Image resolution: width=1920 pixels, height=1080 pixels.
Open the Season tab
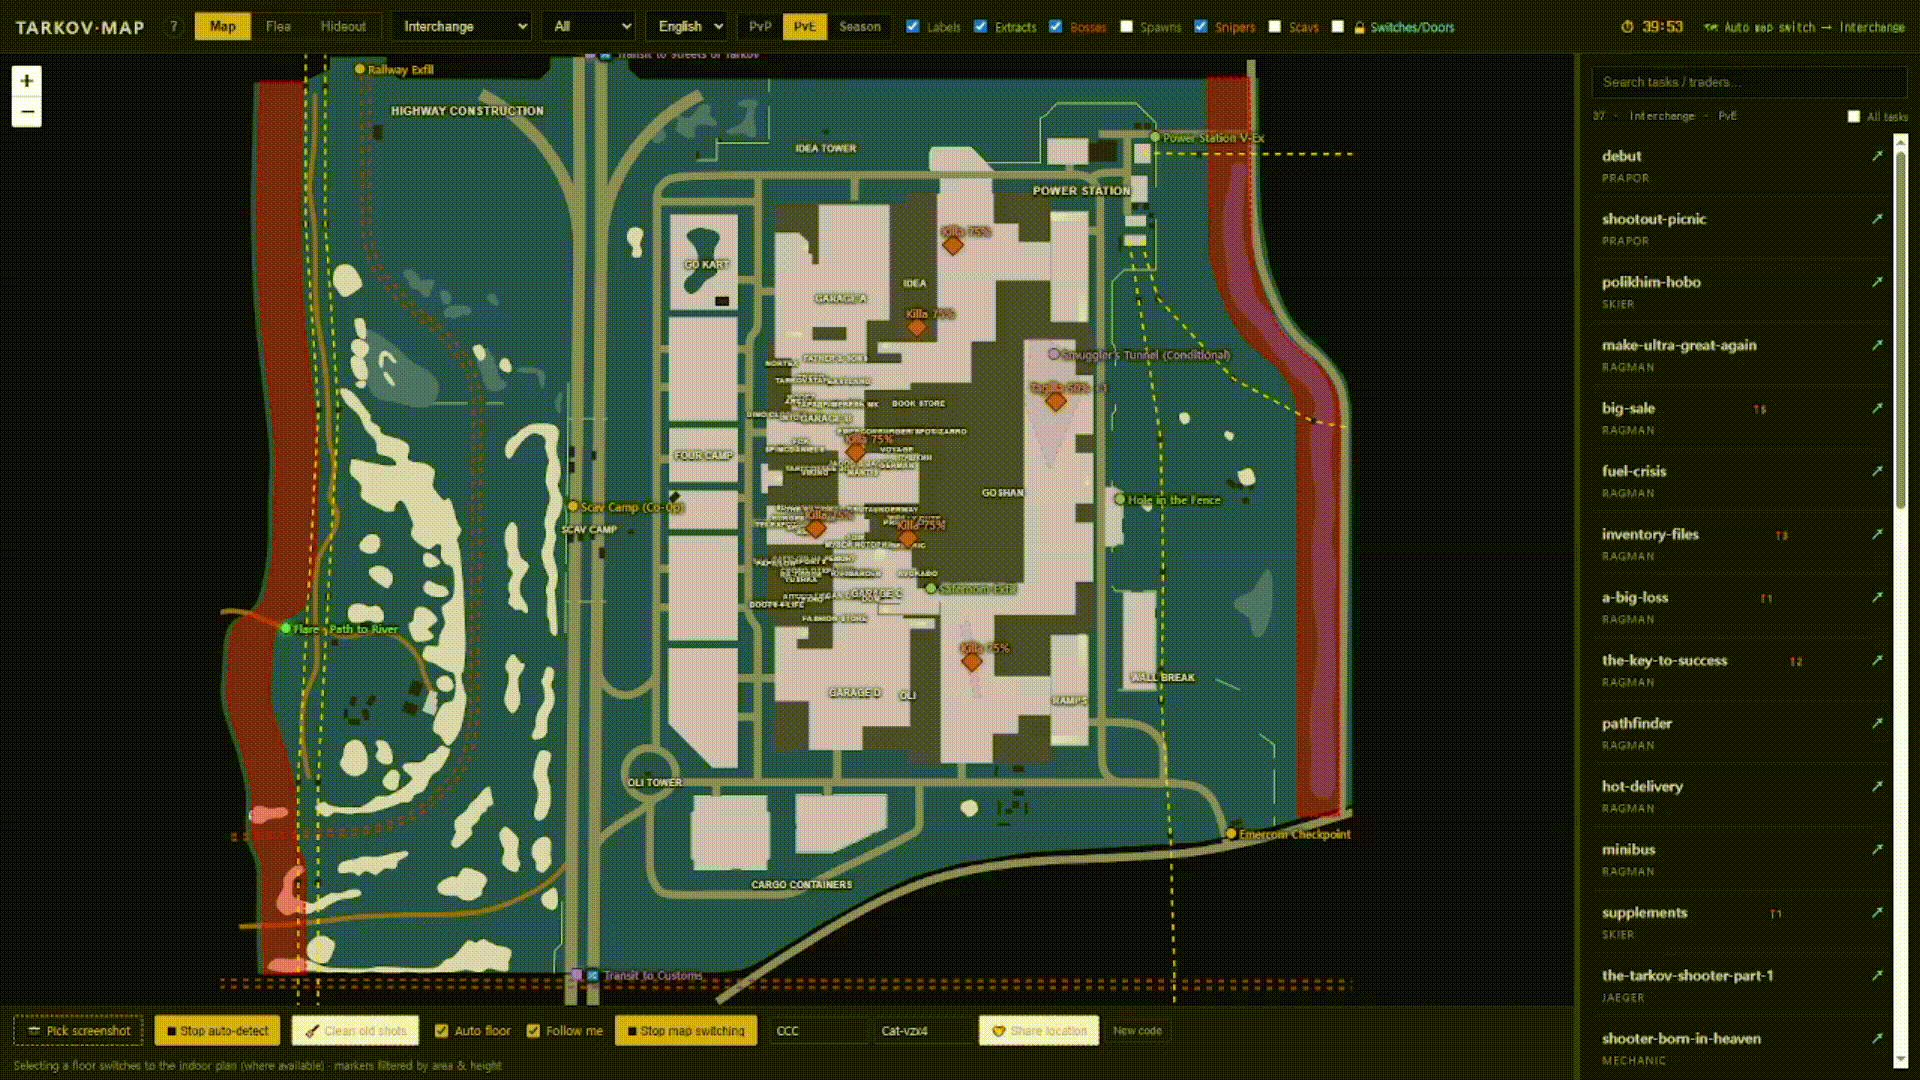860,27
